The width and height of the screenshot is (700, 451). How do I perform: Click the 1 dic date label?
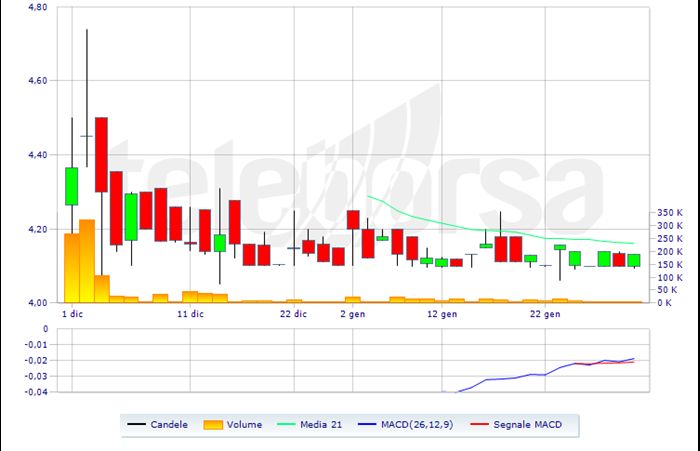point(72,314)
